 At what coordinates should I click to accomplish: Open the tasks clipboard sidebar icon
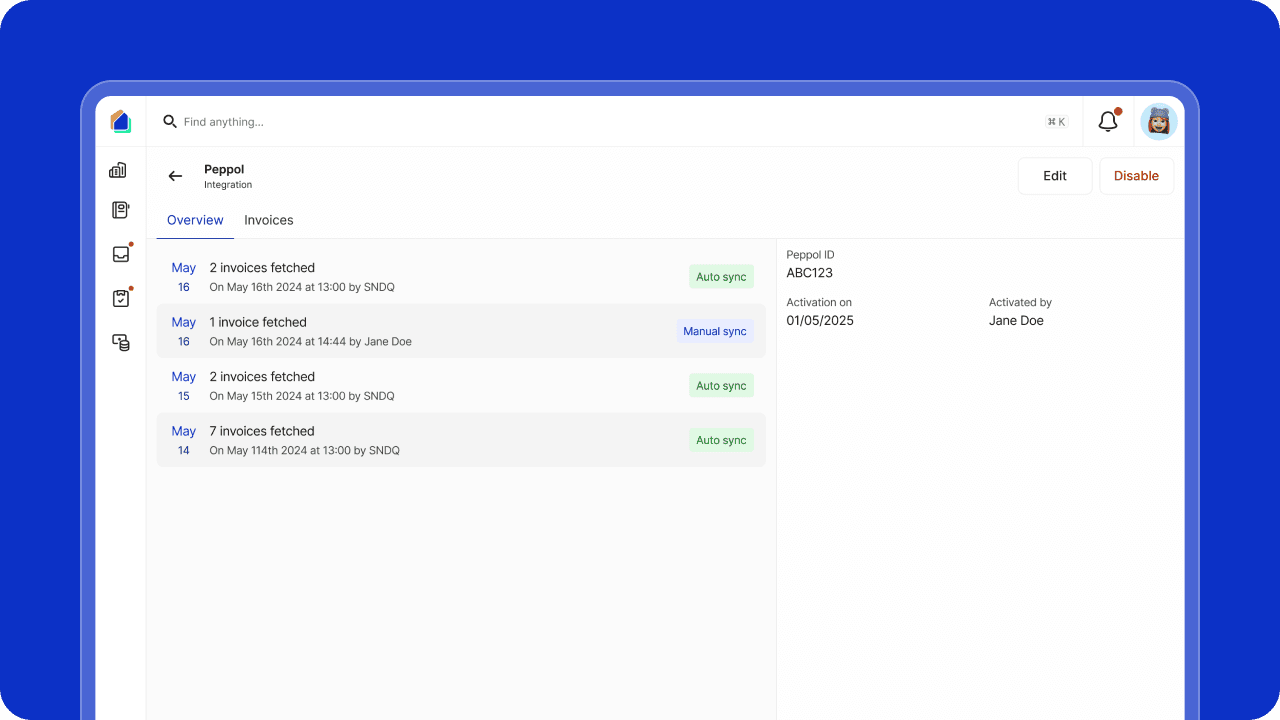click(x=121, y=298)
